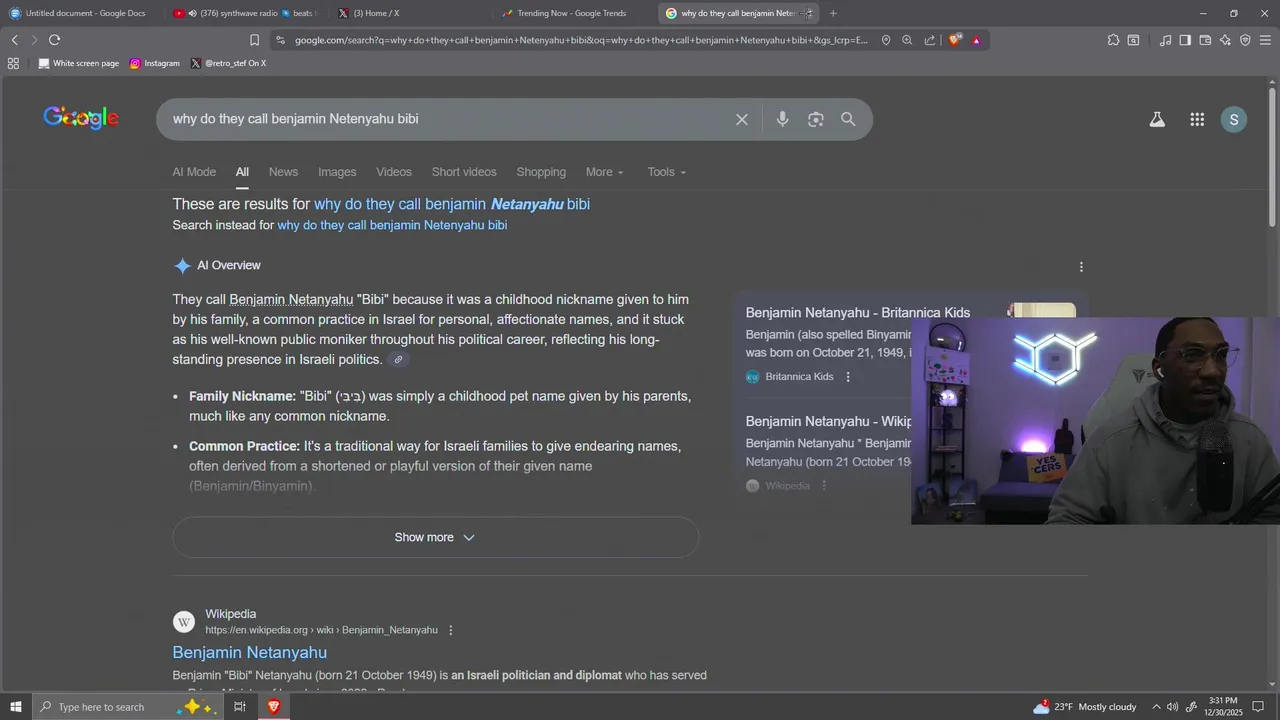Open a new browser tab

point(833,13)
